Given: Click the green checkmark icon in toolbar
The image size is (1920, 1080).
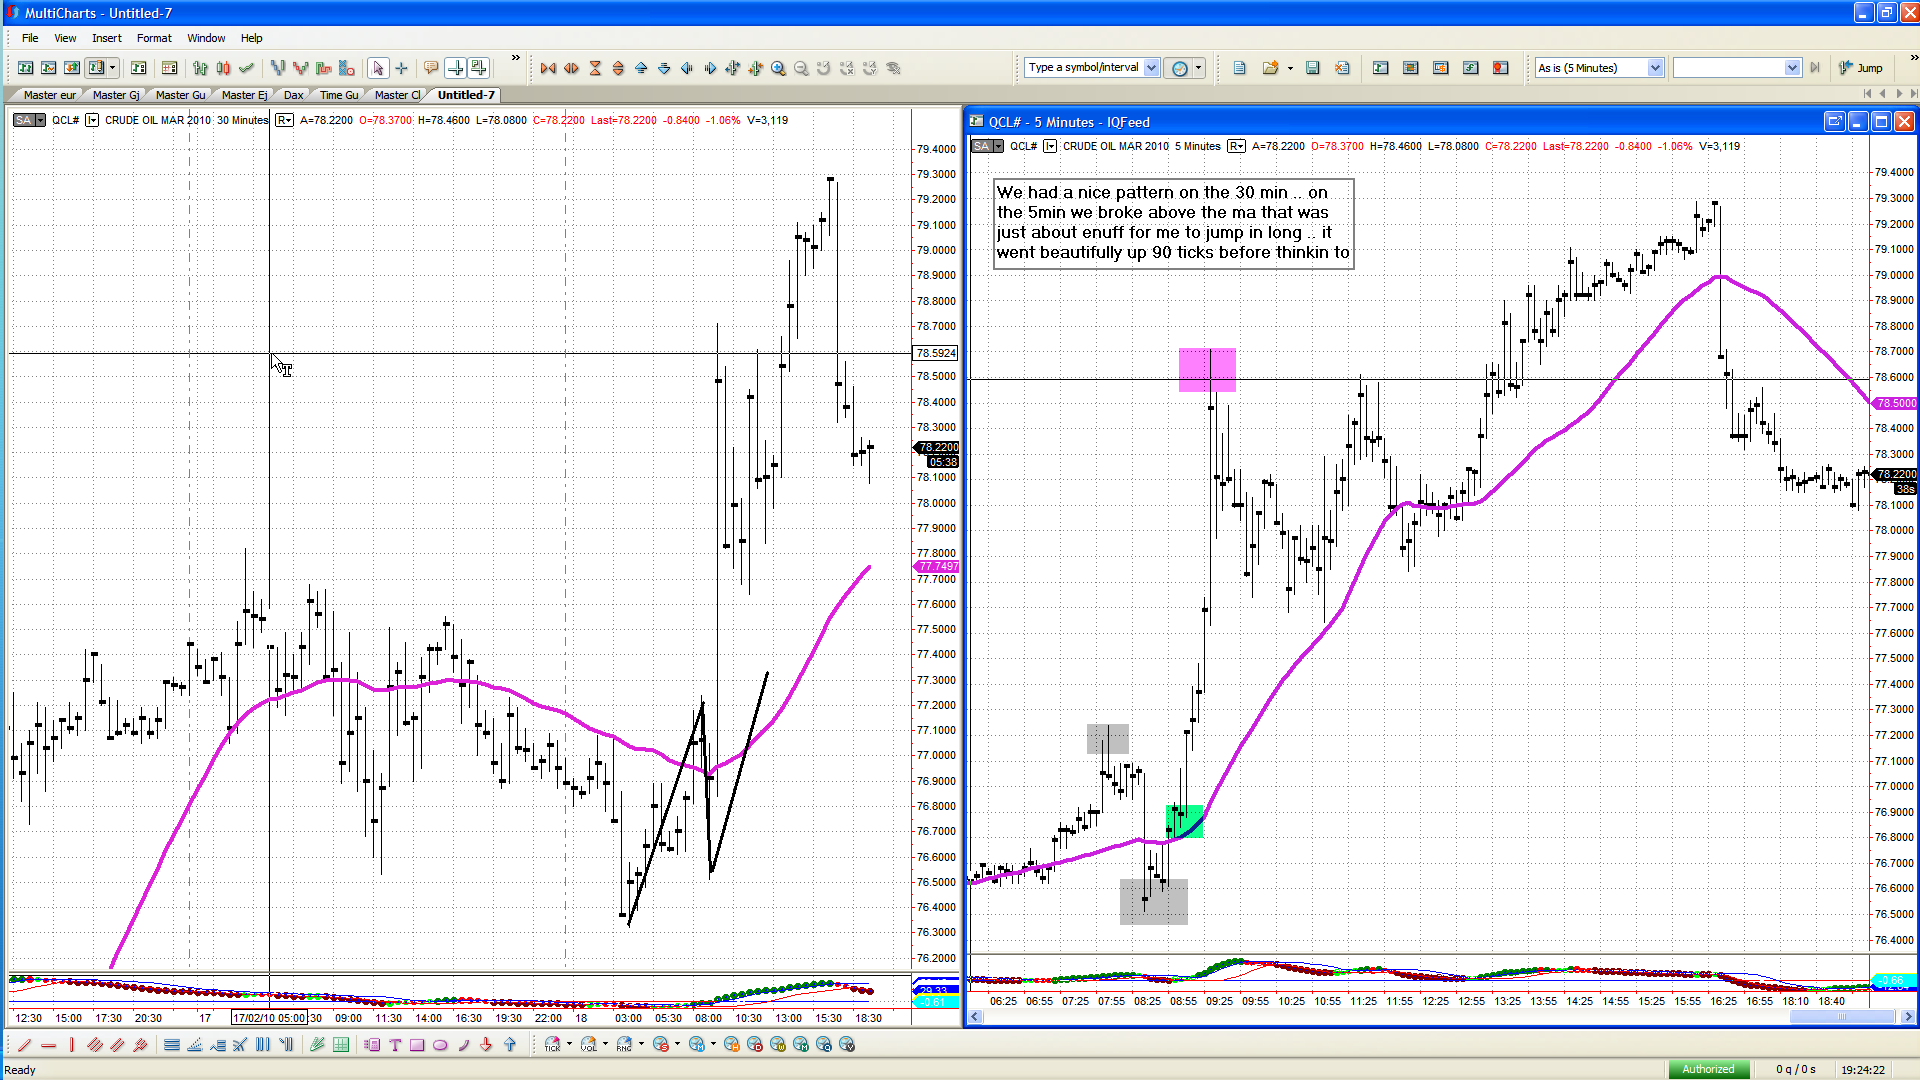Looking at the screenshot, I should (246, 68).
